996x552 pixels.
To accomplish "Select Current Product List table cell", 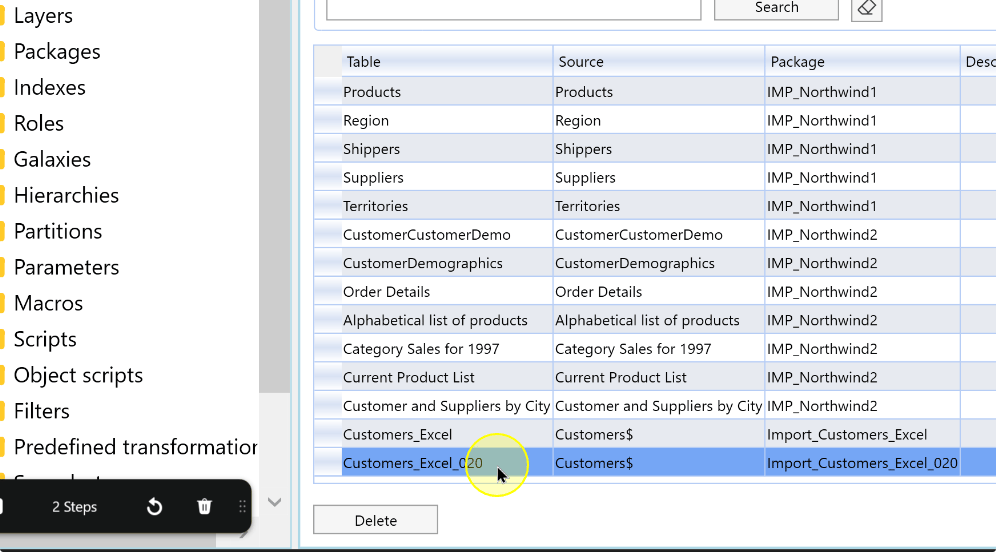I will coord(447,378).
